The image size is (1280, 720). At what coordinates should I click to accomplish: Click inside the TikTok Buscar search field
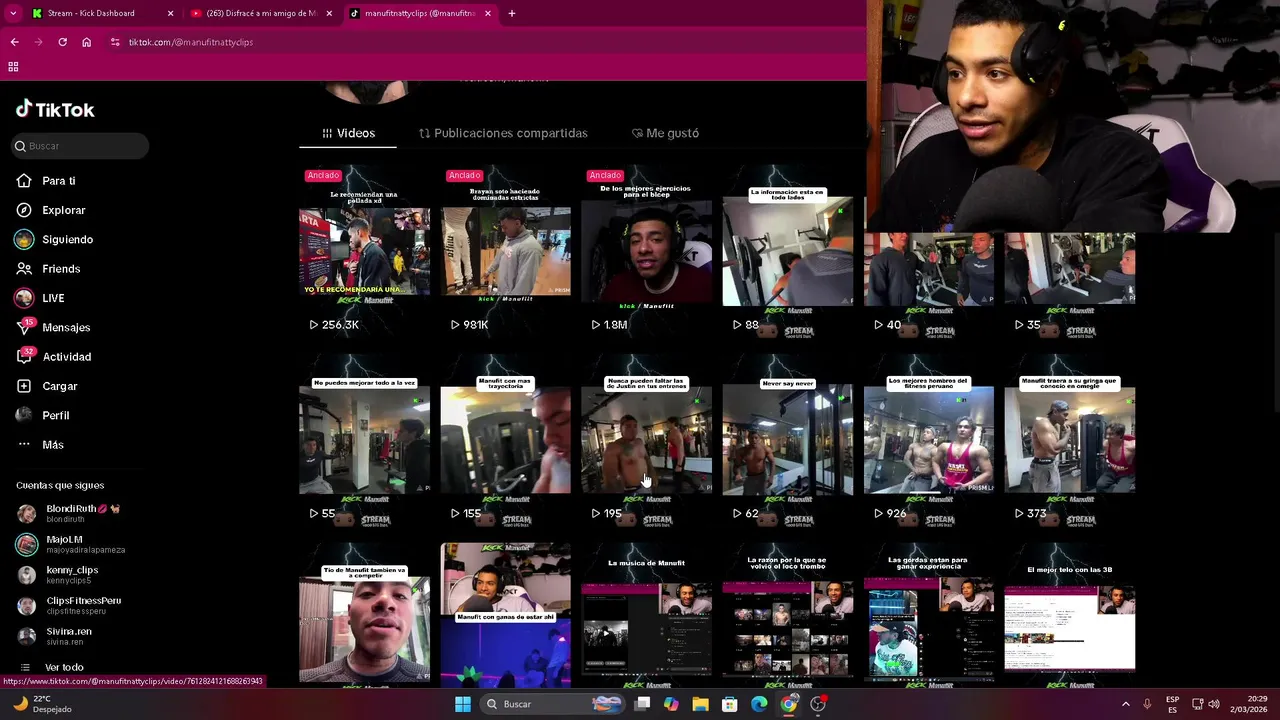point(80,146)
